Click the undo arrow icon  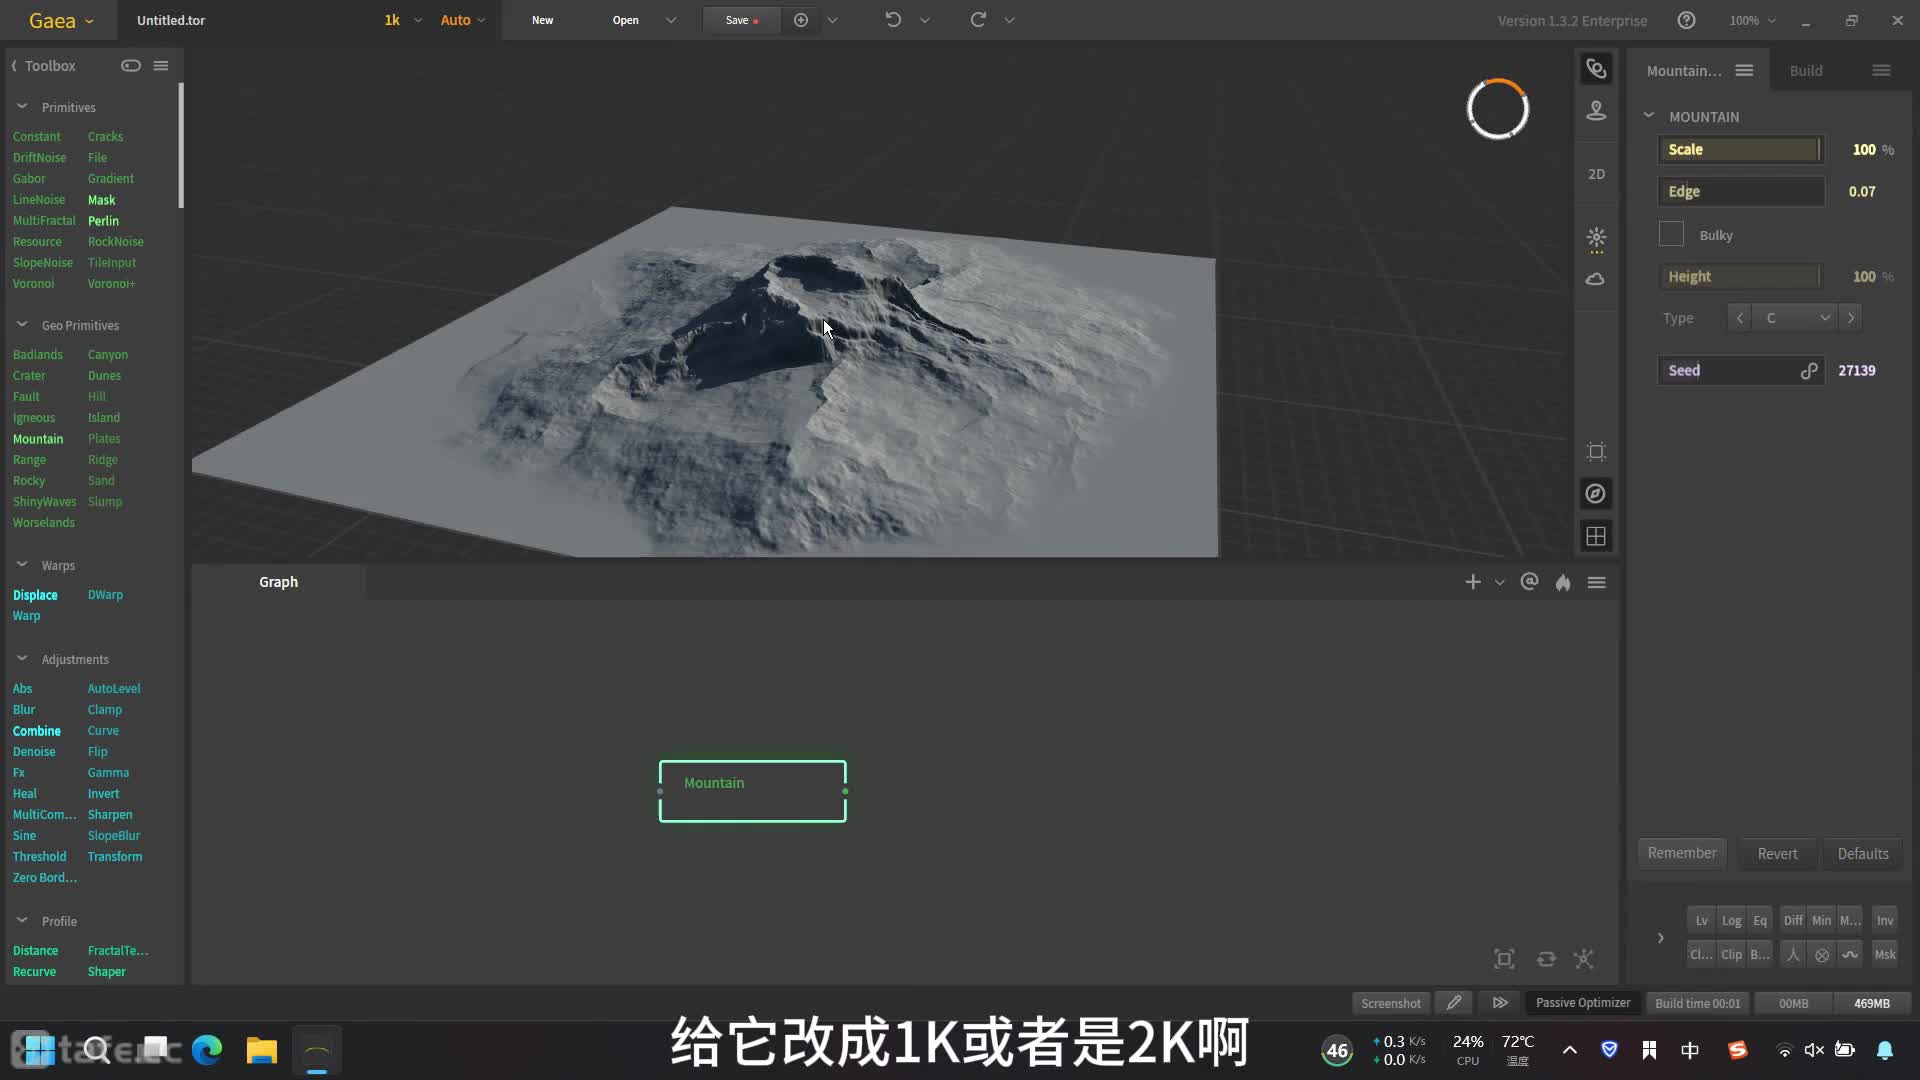(x=893, y=20)
